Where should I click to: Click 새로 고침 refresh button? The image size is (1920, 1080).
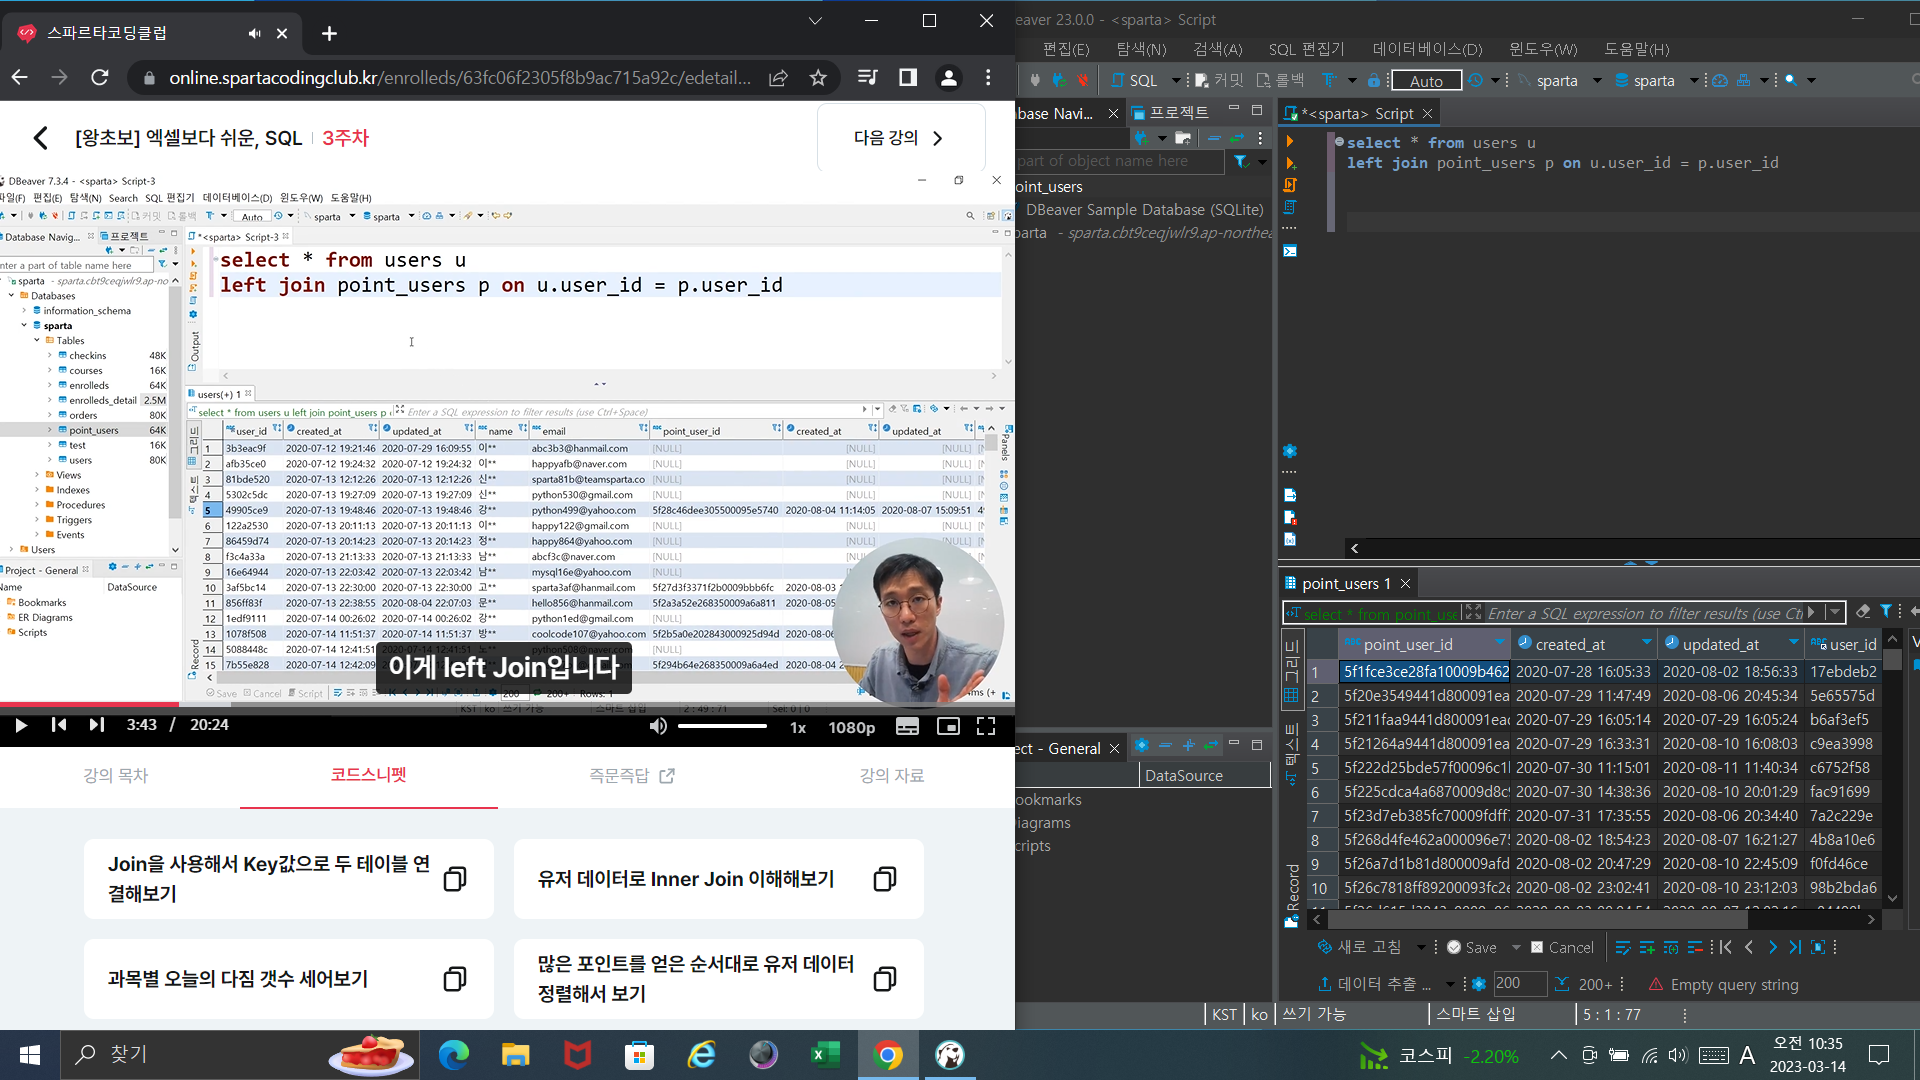(1360, 947)
